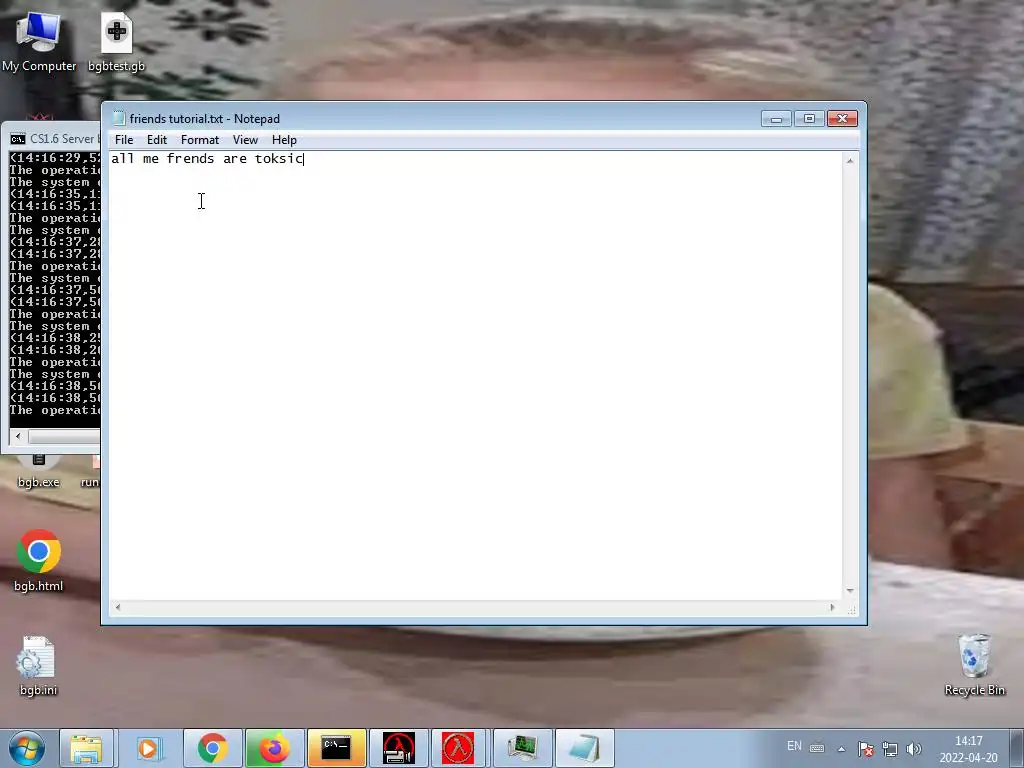Launch Windows Media Player from taskbar
1024x768 pixels.
(149, 748)
